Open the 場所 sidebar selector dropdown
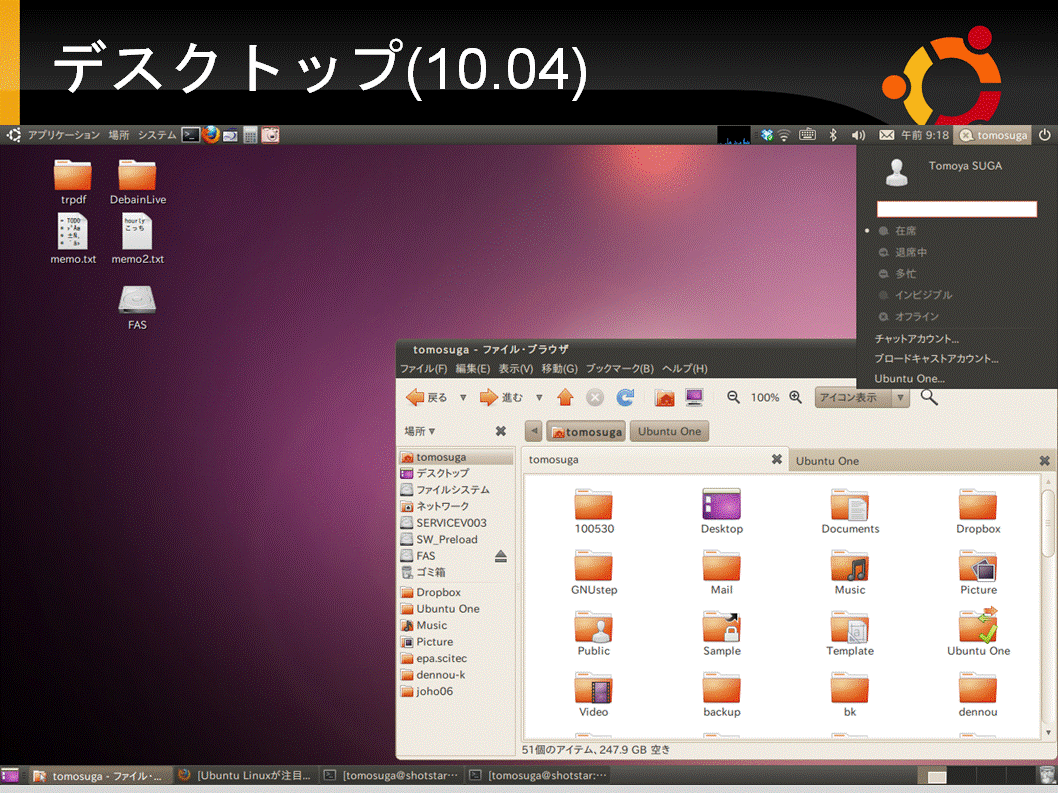1058x793 pixels. (x=420, y=431)
